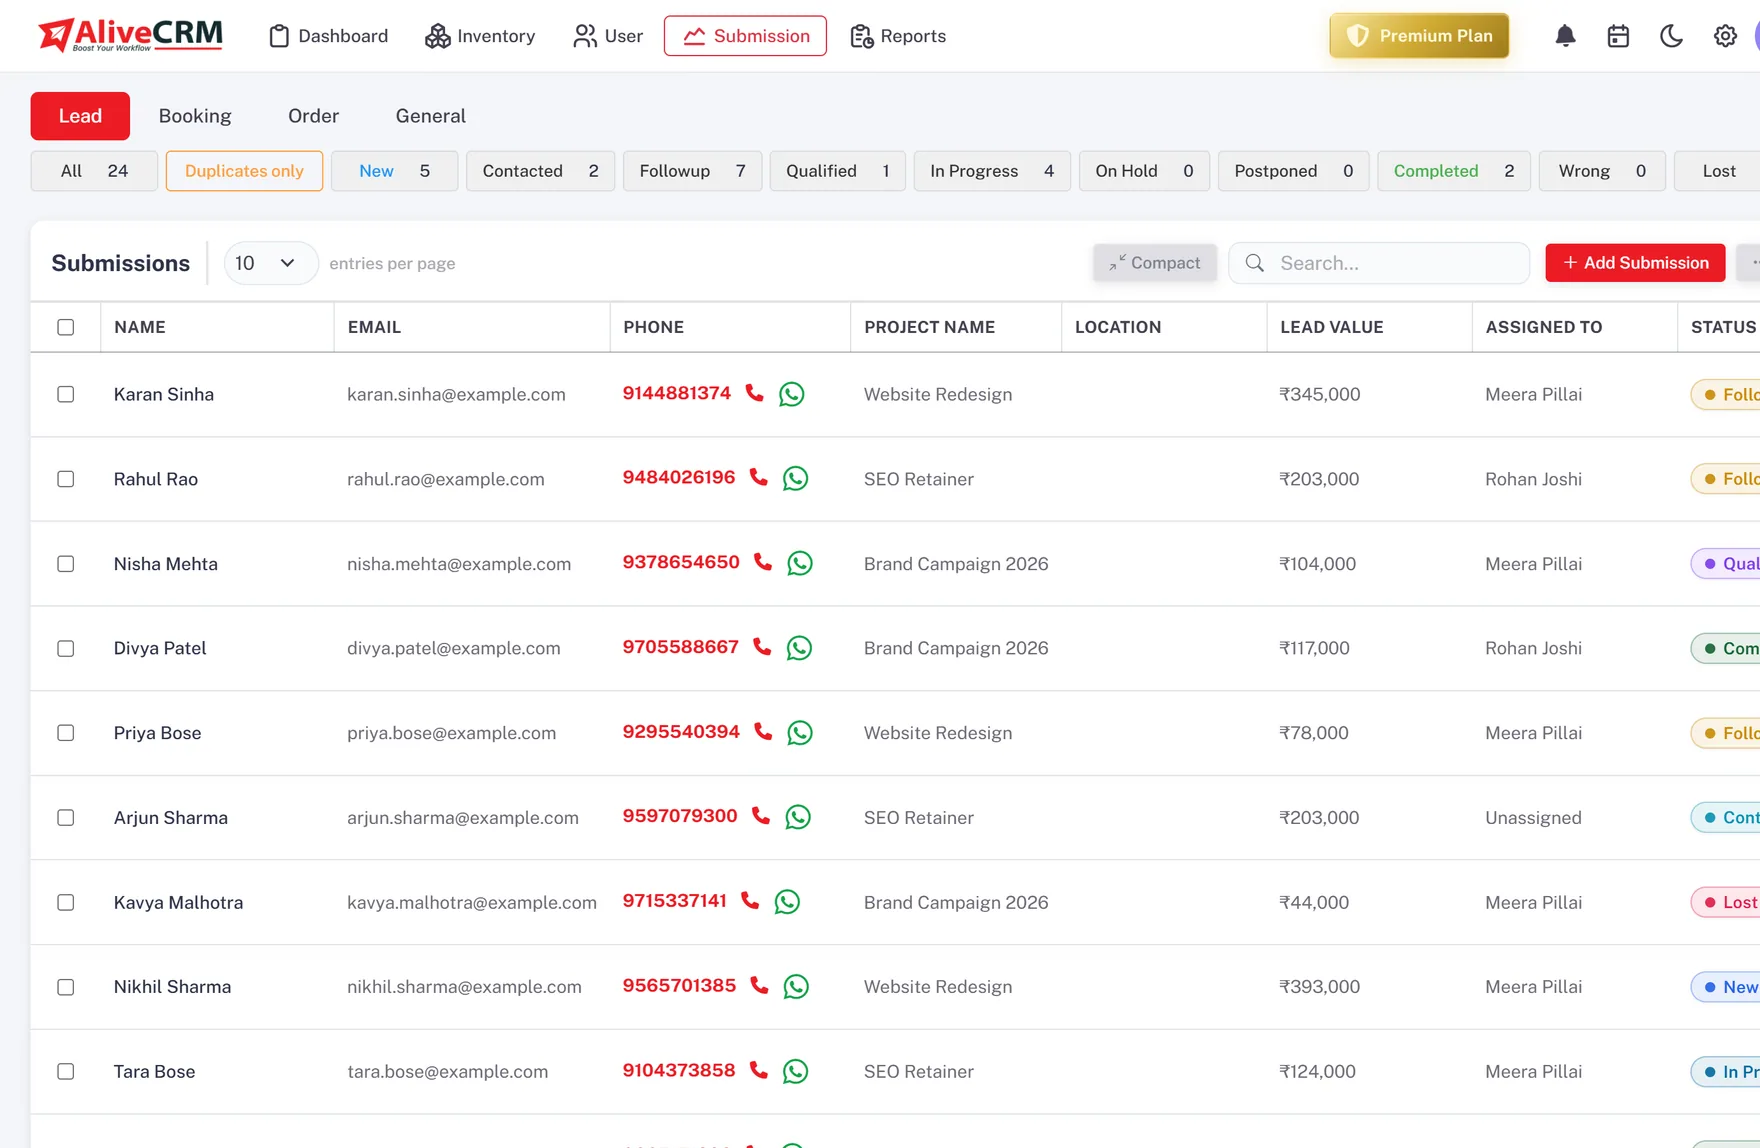Open WhatsApp for Rahul Rao
This screenshot has width=1760, height=1148.
[795, 479]
